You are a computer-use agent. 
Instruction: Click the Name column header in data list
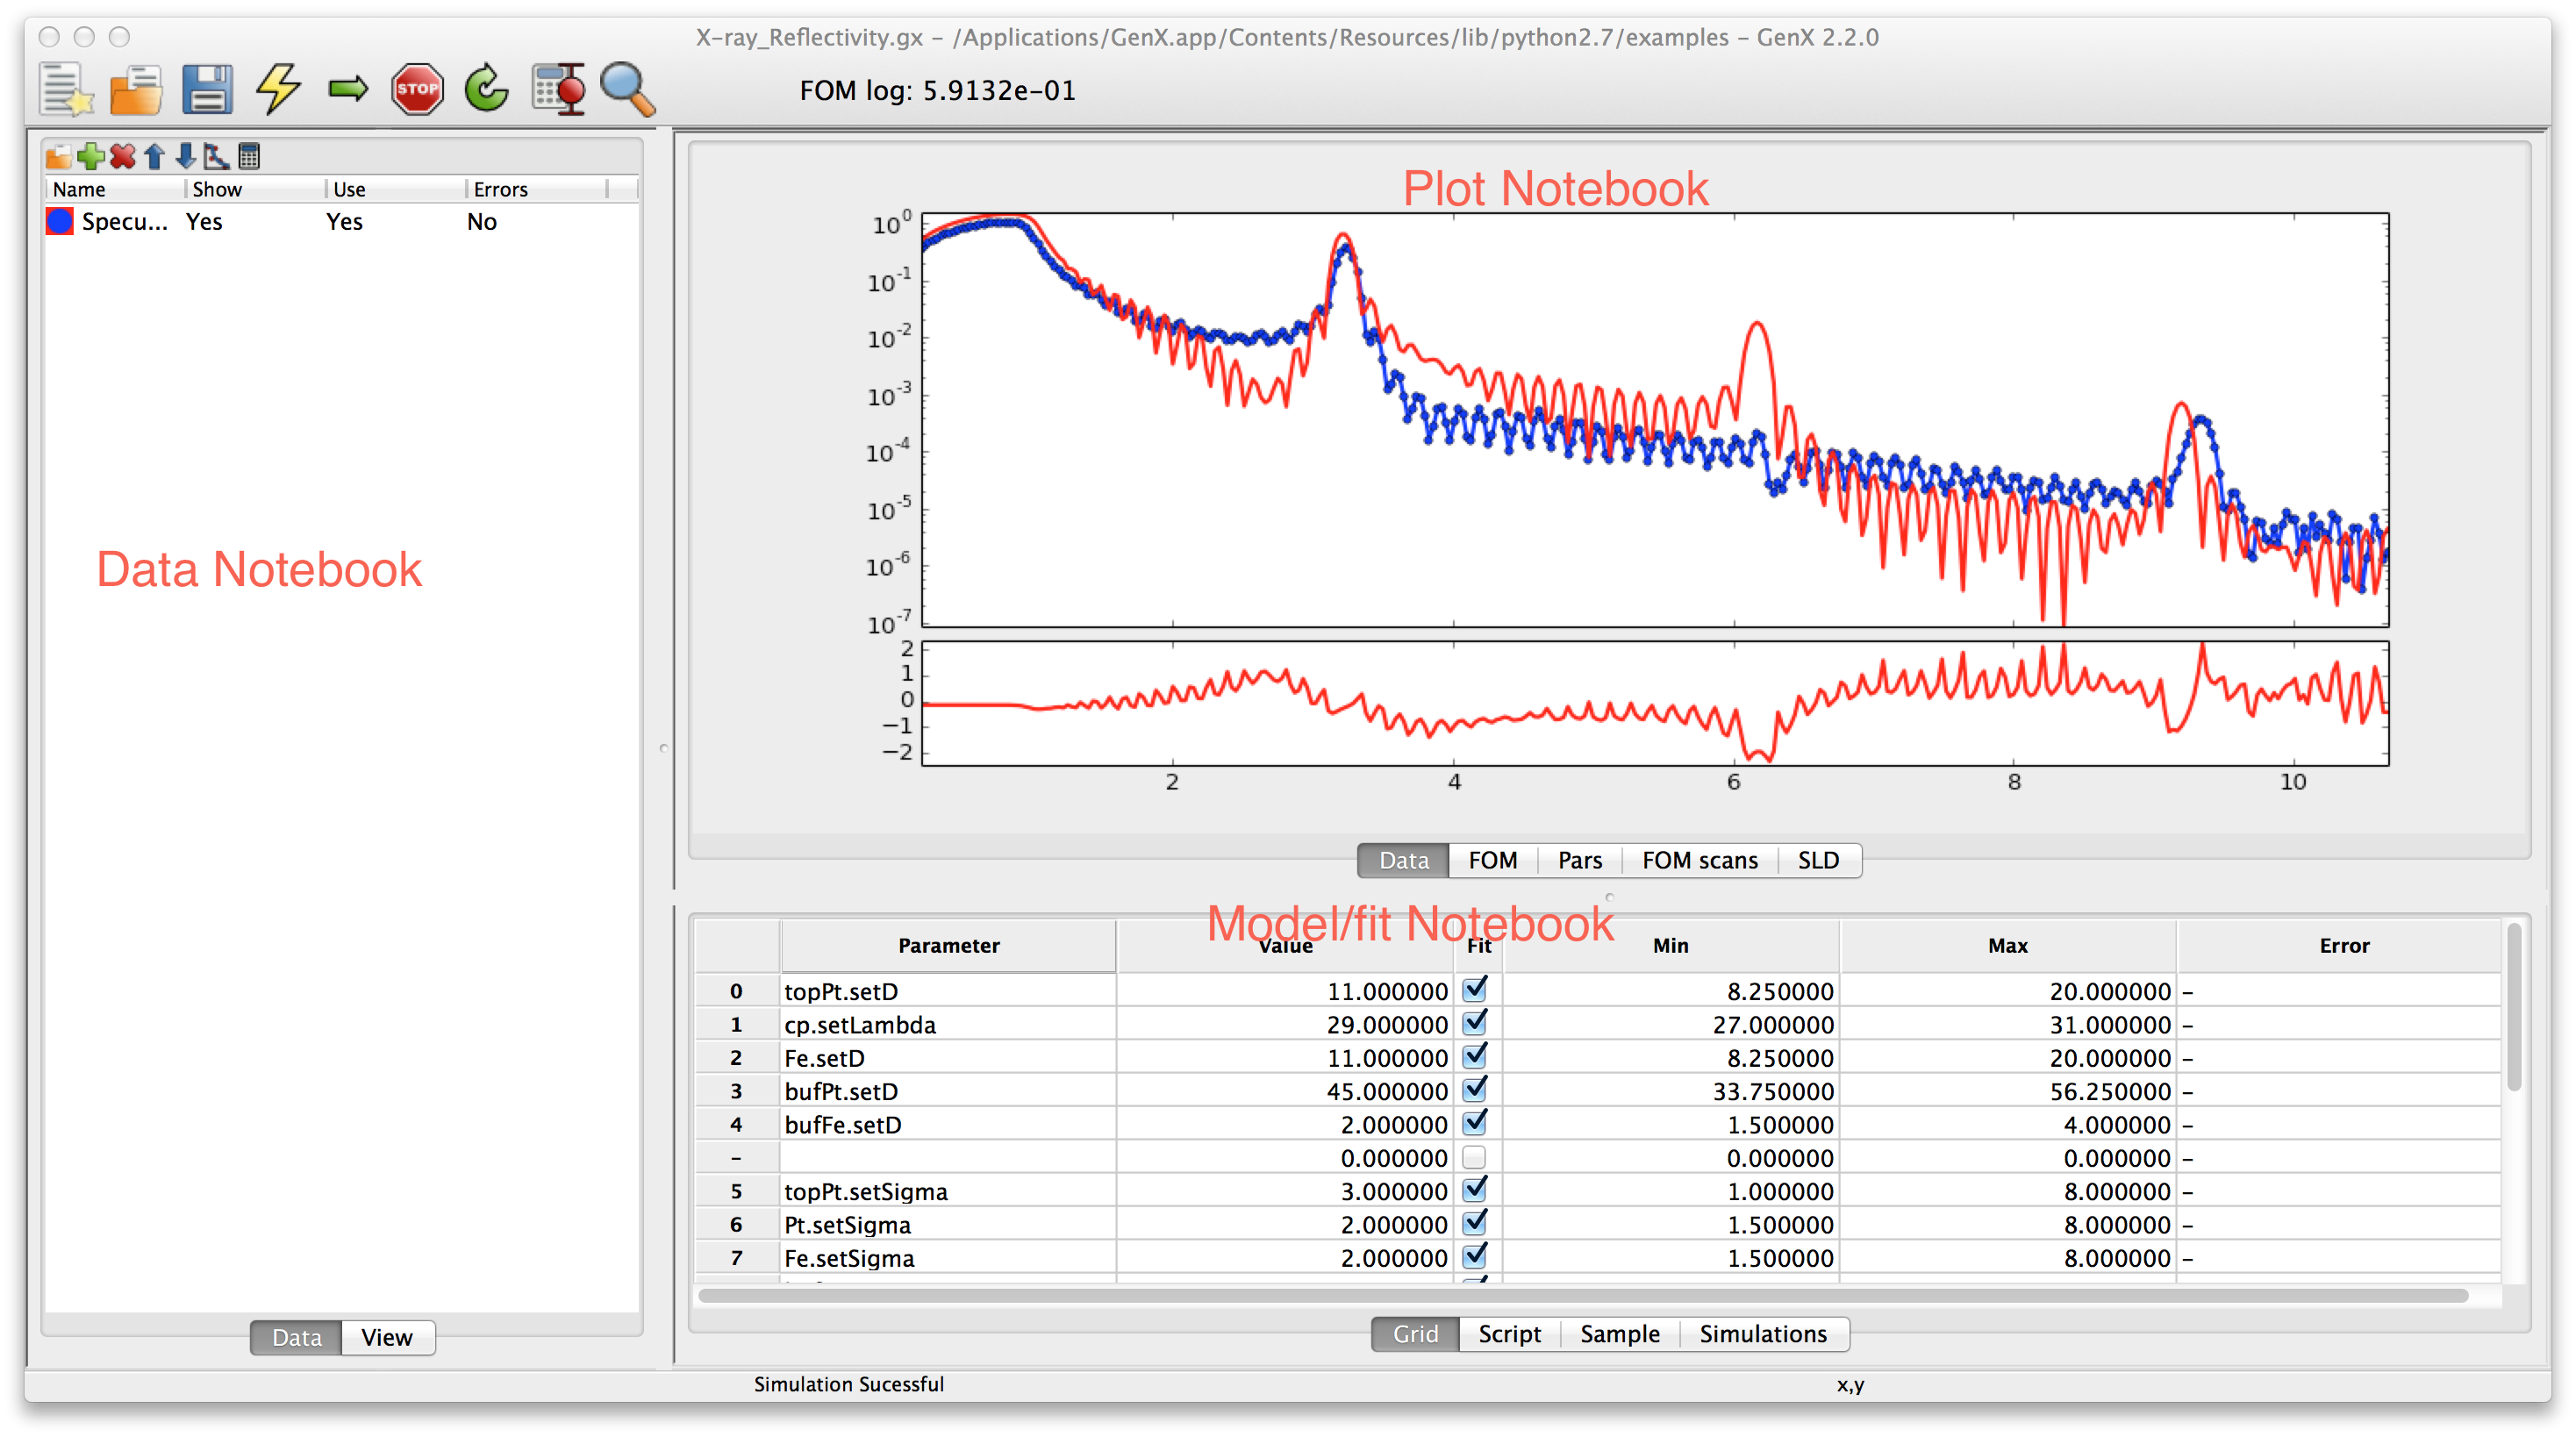[114, 189]
